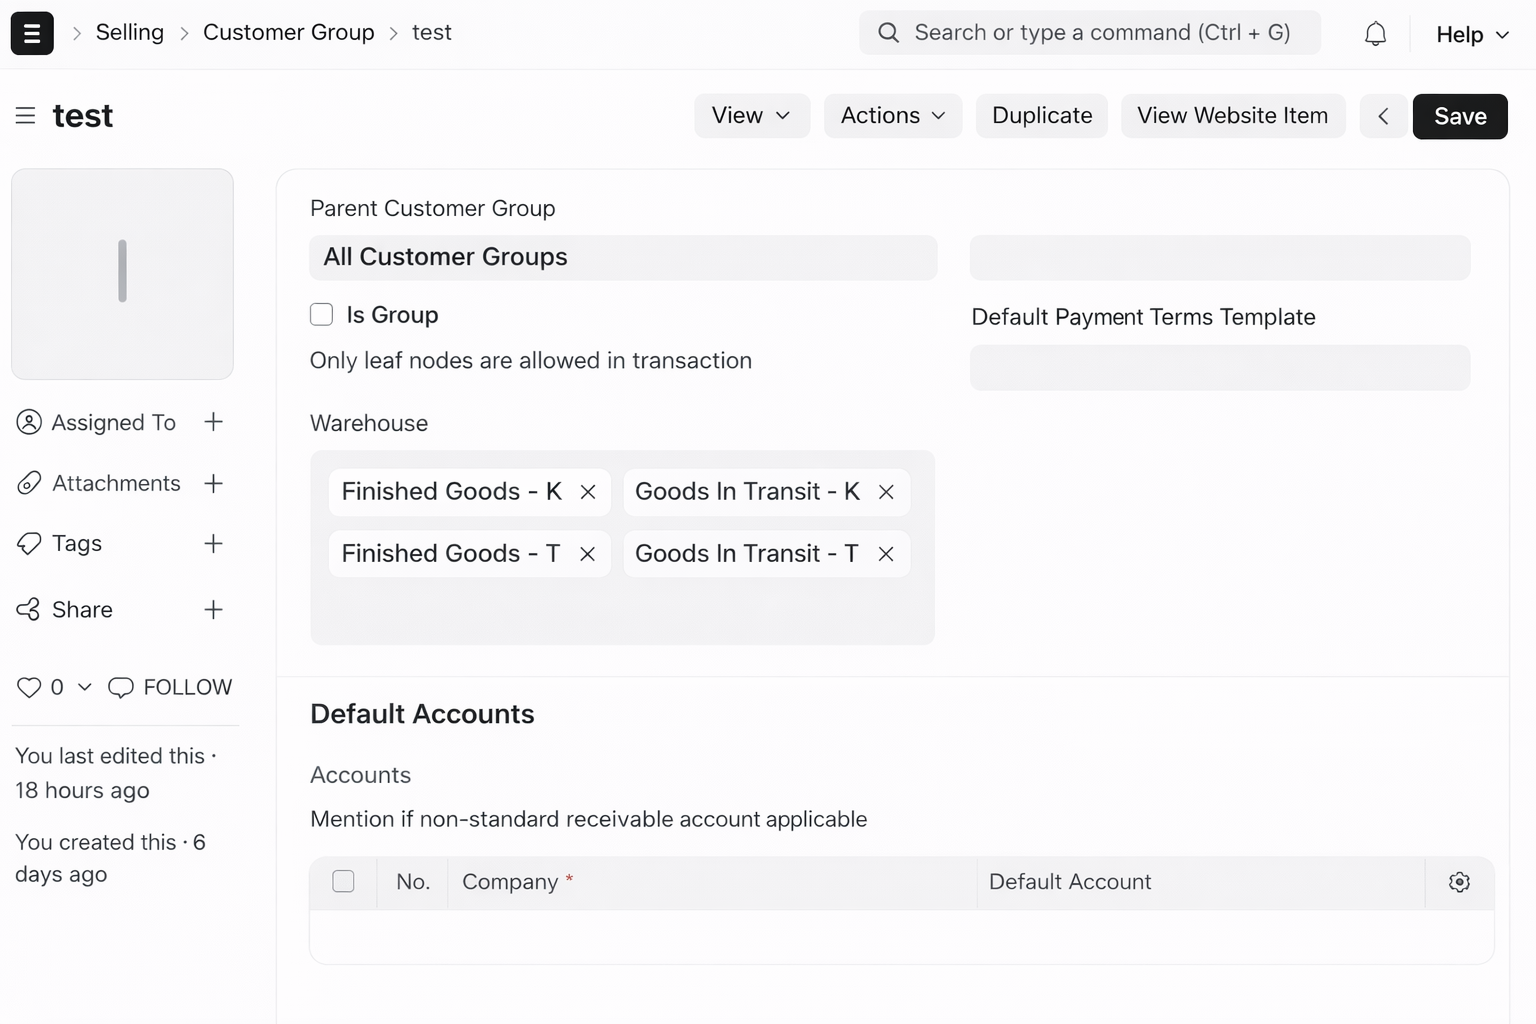
Task: Remove Goods In Transit - T warehouse tag
Action: (x=885, y=554)
